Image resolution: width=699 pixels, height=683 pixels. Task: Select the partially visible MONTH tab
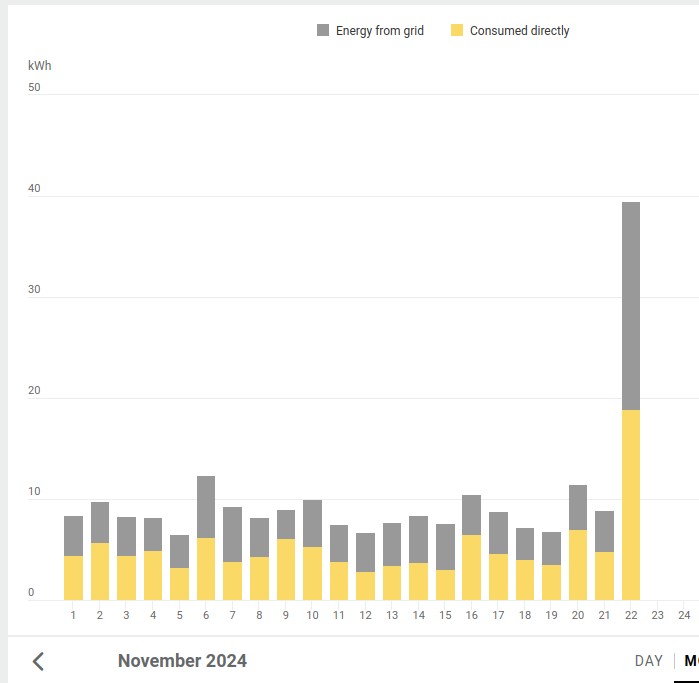pyautogui.click(x=690, y=661)
